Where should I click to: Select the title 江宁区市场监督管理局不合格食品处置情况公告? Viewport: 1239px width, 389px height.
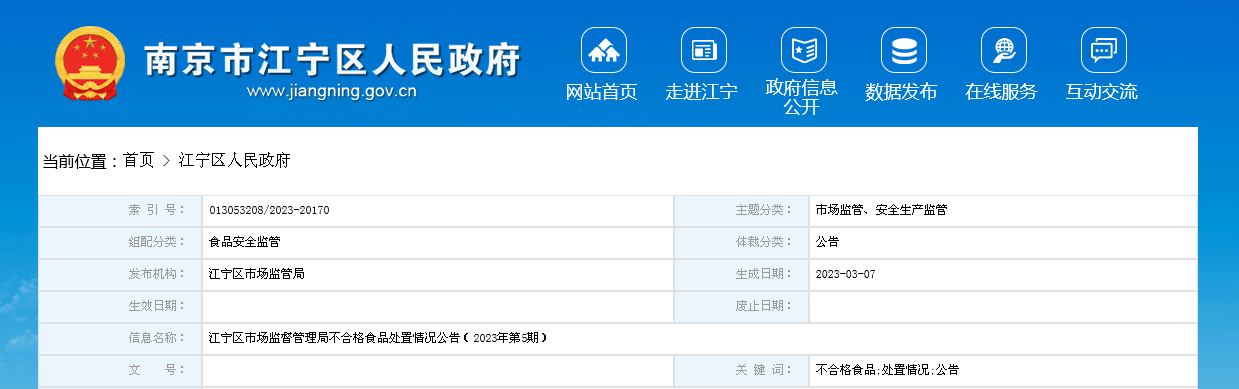[x=378, y=338]
